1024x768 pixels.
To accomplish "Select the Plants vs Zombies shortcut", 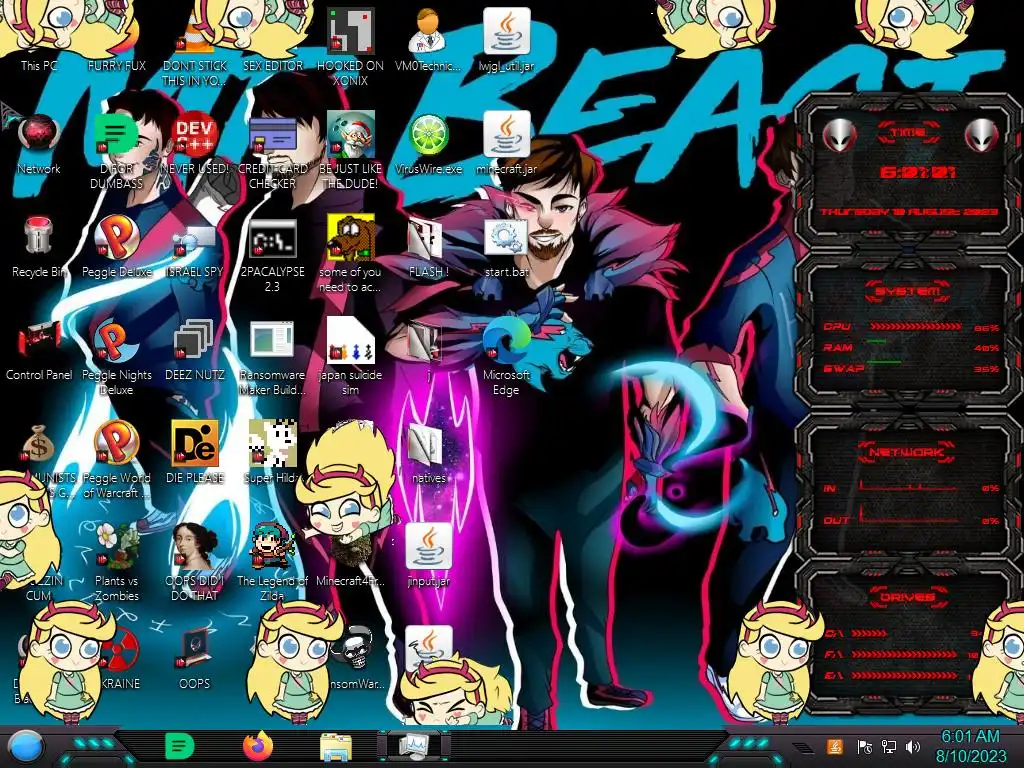I will pos(116,563).
